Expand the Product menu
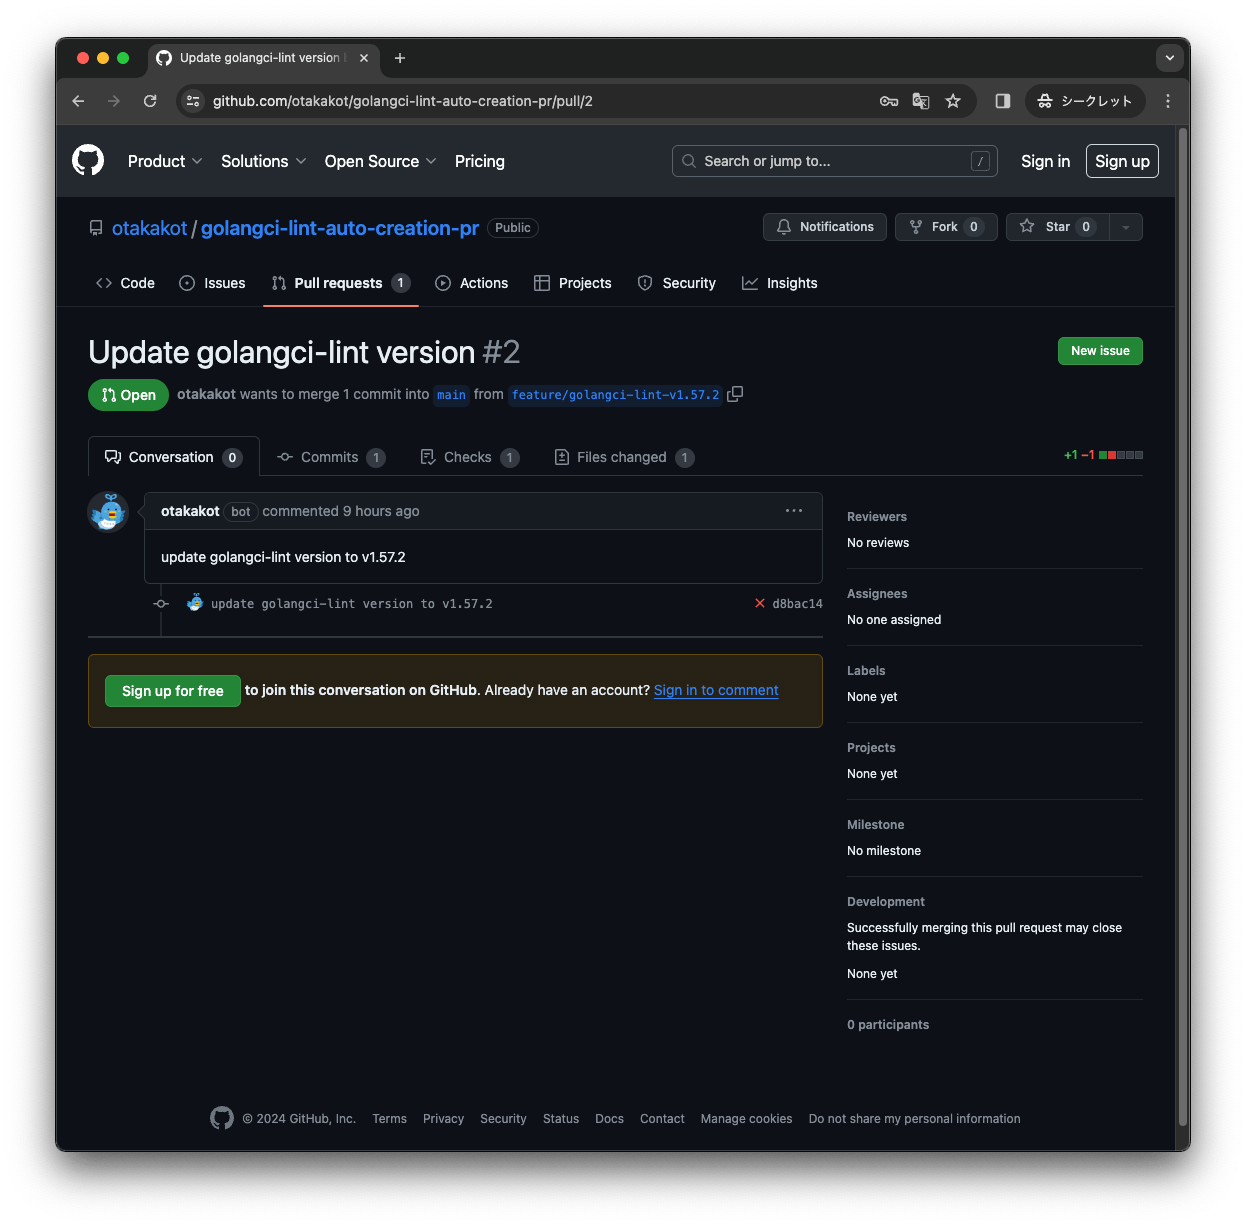The image size is (1246, 1225). click(165, 161)
